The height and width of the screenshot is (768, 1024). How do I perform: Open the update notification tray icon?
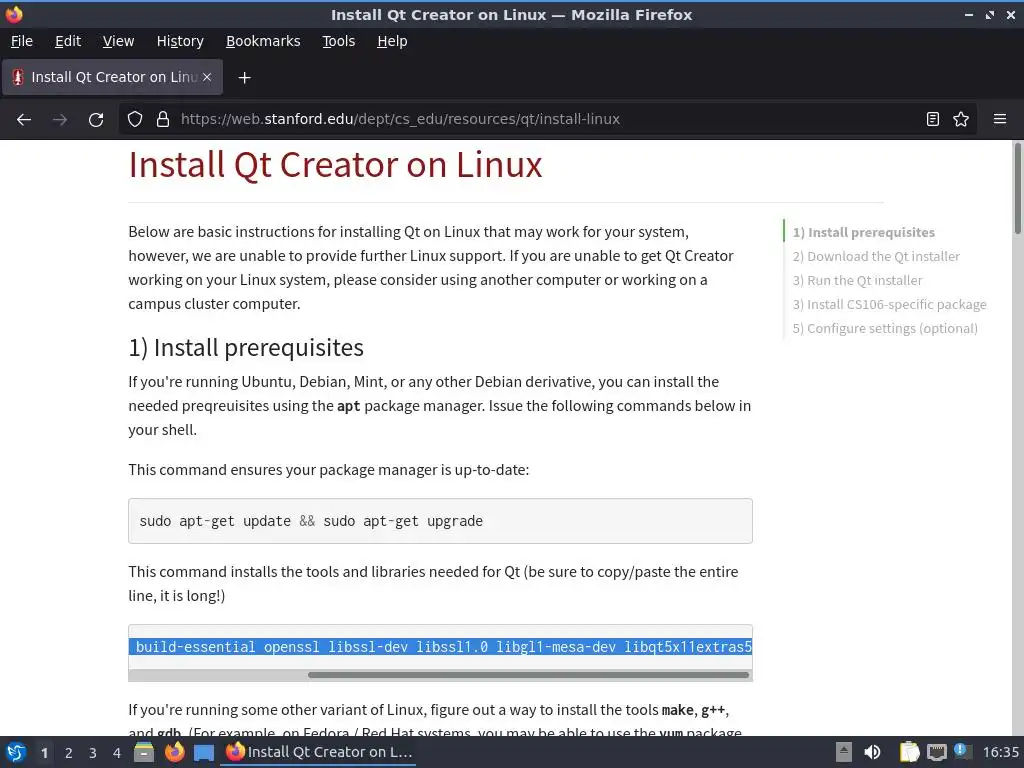[x=962, y=751]
